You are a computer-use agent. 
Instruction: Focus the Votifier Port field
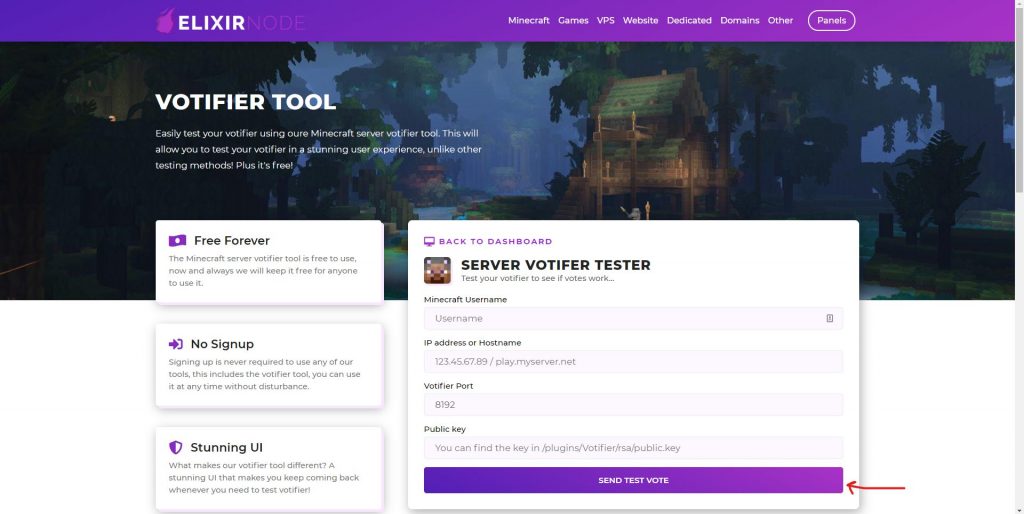[633, 404]
